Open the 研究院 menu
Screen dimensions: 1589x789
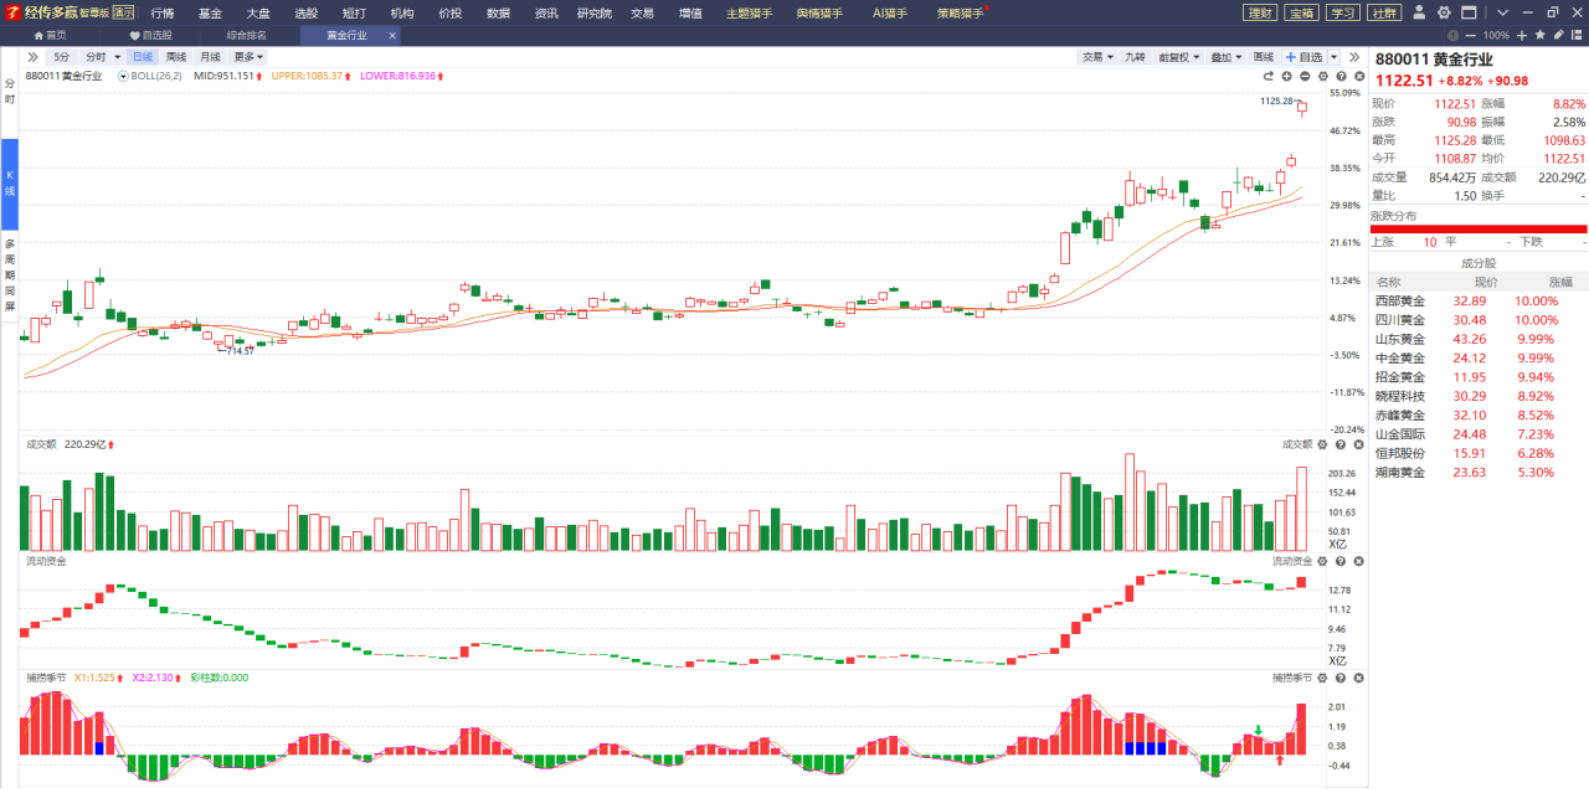coord(594,13)
